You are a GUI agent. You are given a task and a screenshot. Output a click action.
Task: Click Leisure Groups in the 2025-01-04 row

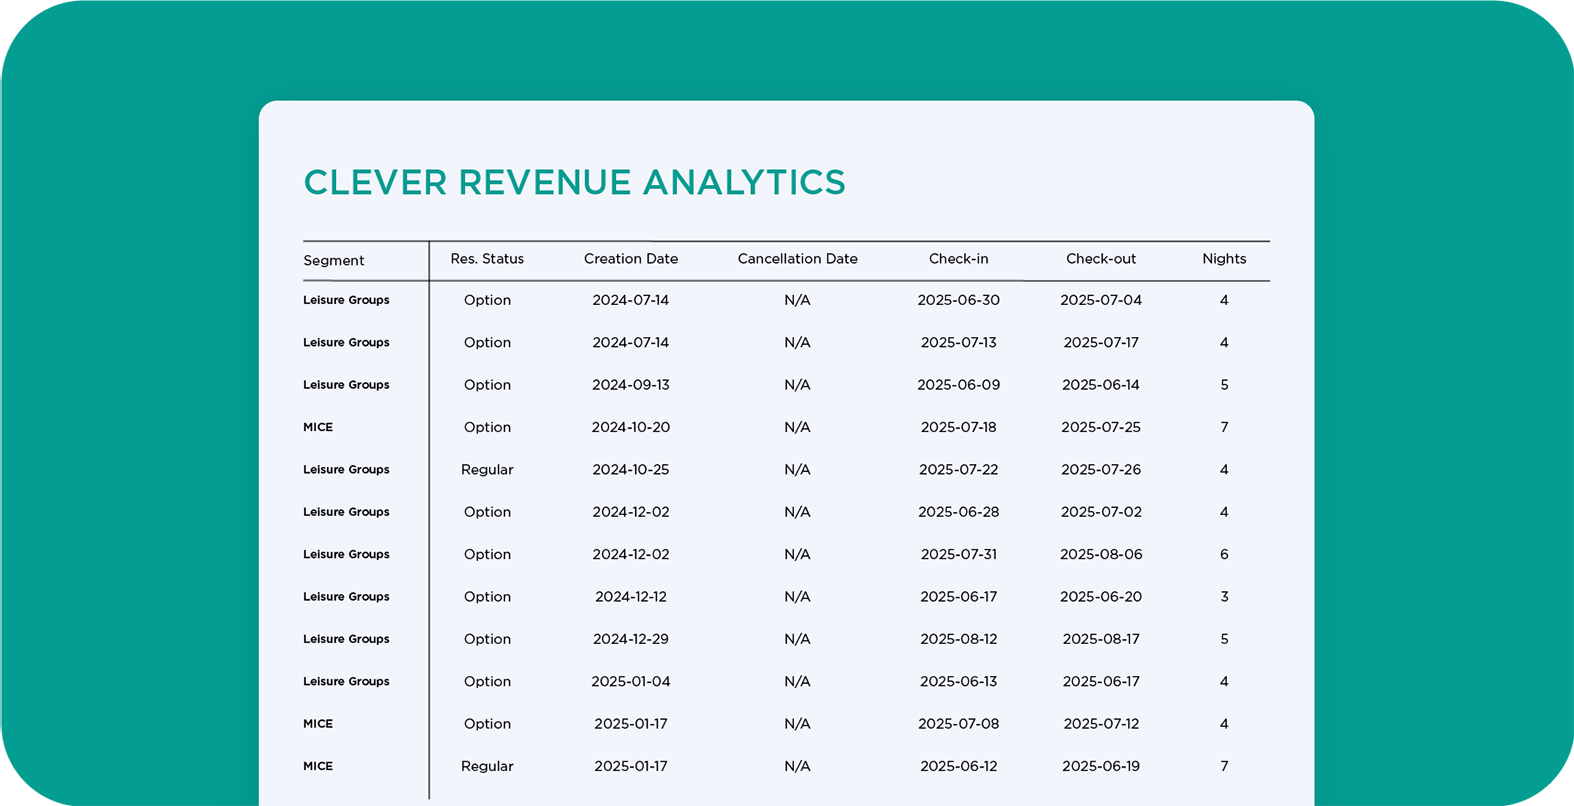pos(346,682)
